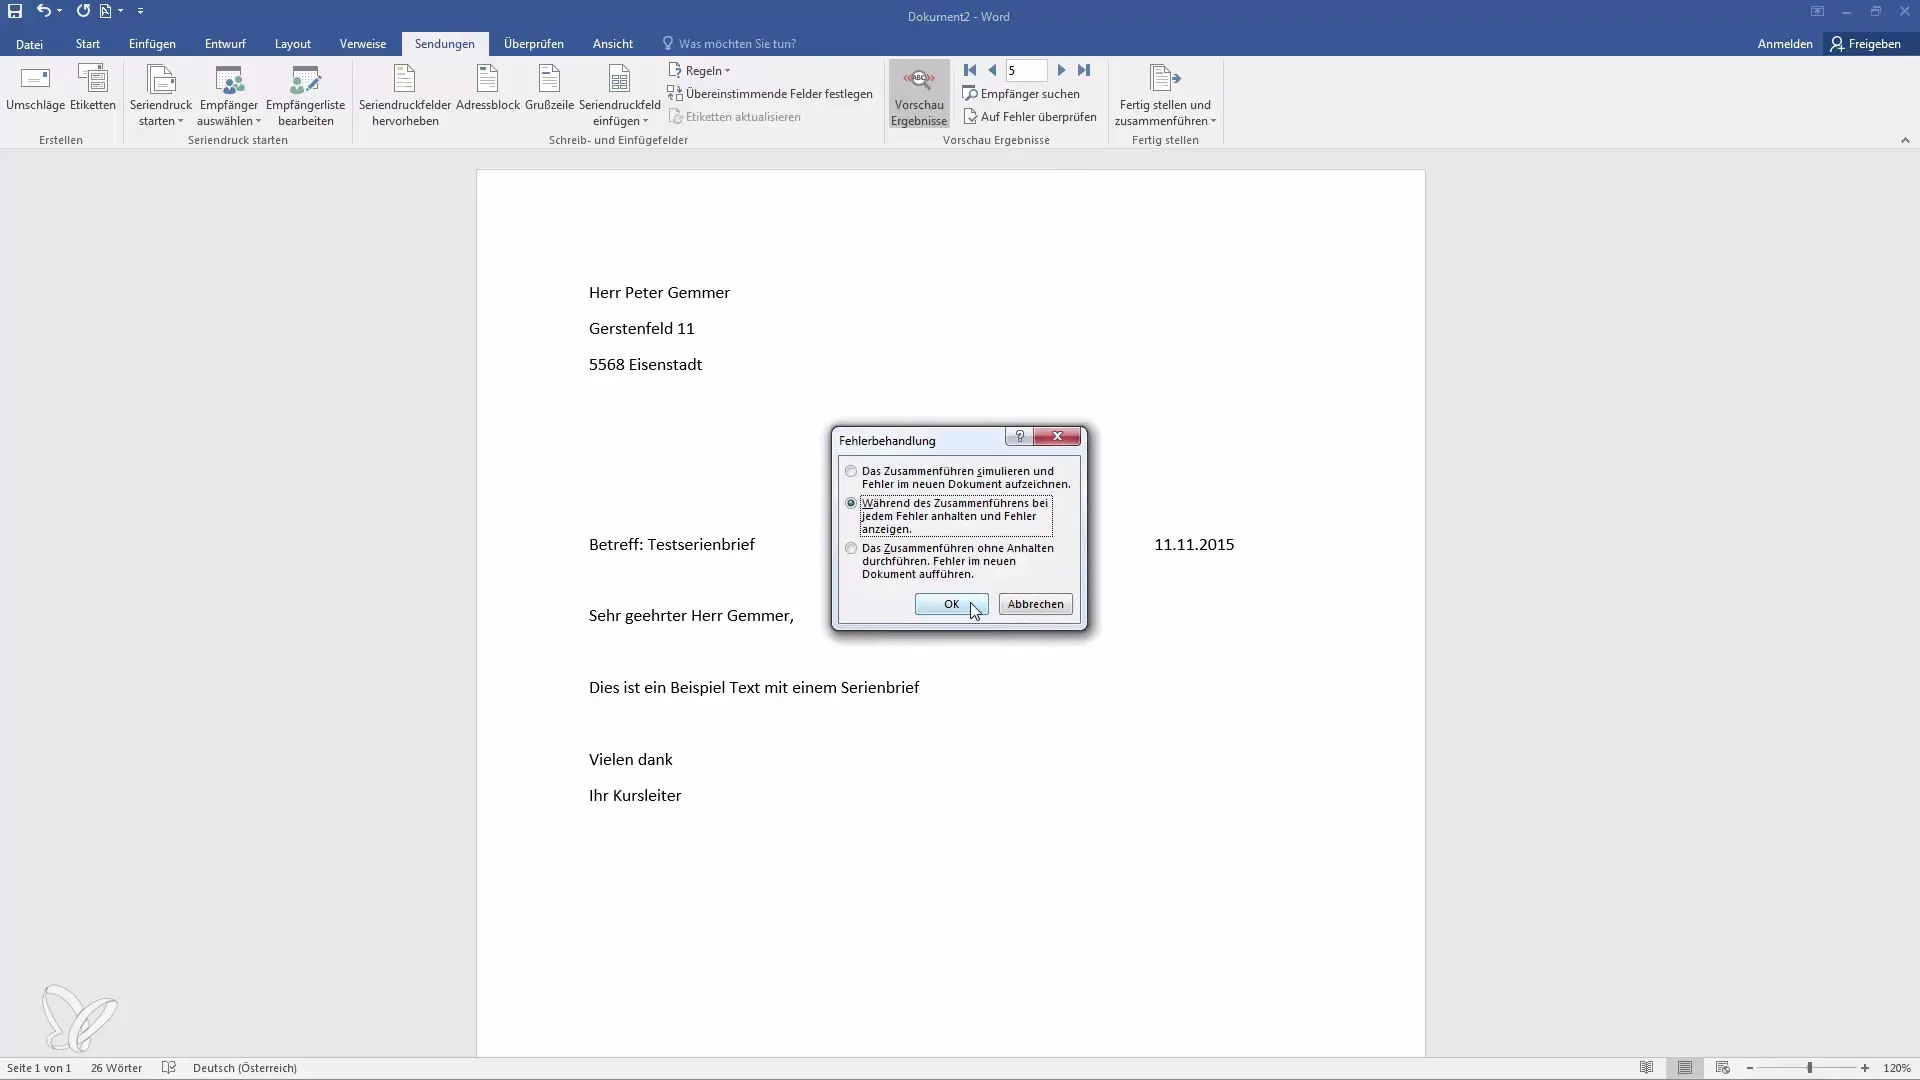Open the Undo history dropdown arrow
The height and width of the screenshot is (1080, 1920).
60,11
